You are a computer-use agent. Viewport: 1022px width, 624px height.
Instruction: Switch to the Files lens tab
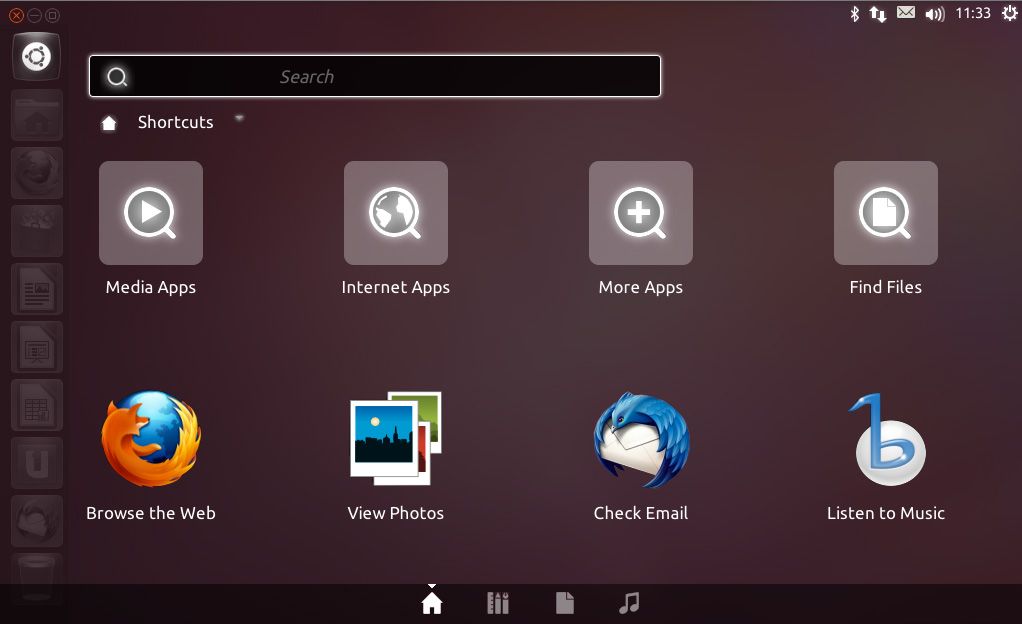[x=564, y=603]
